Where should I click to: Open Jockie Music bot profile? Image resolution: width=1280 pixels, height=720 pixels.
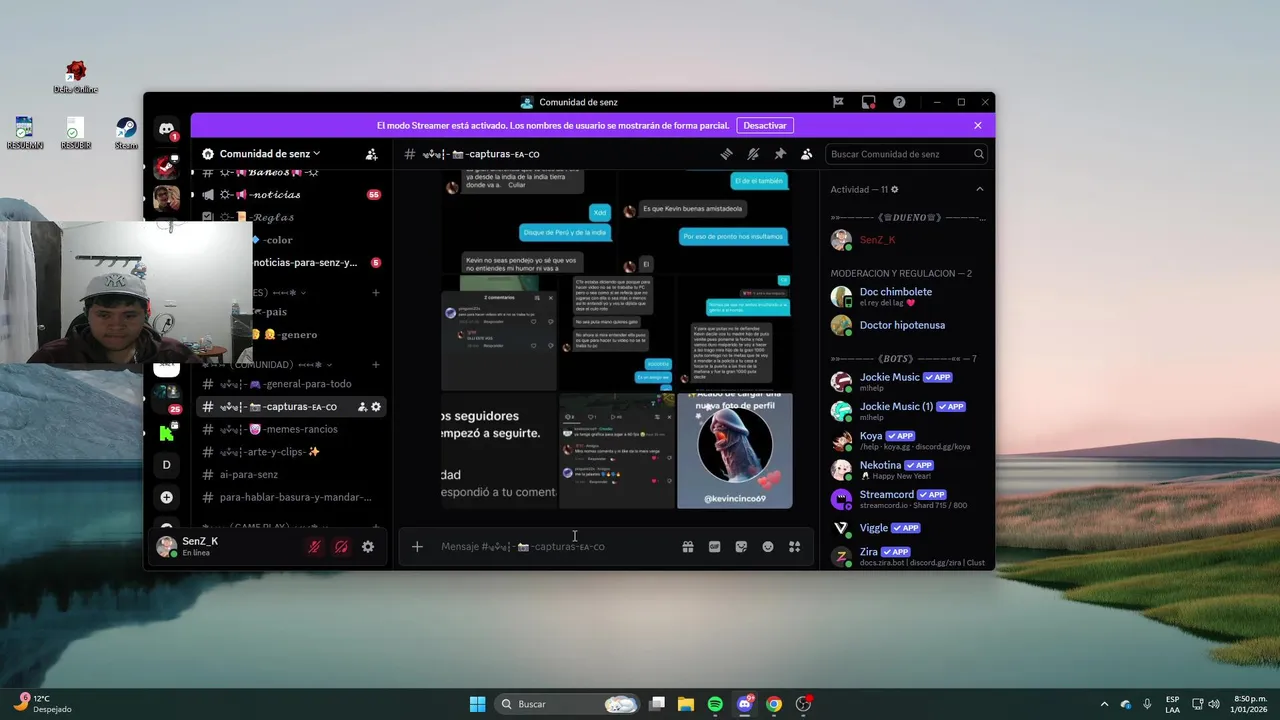coord(907,382)
